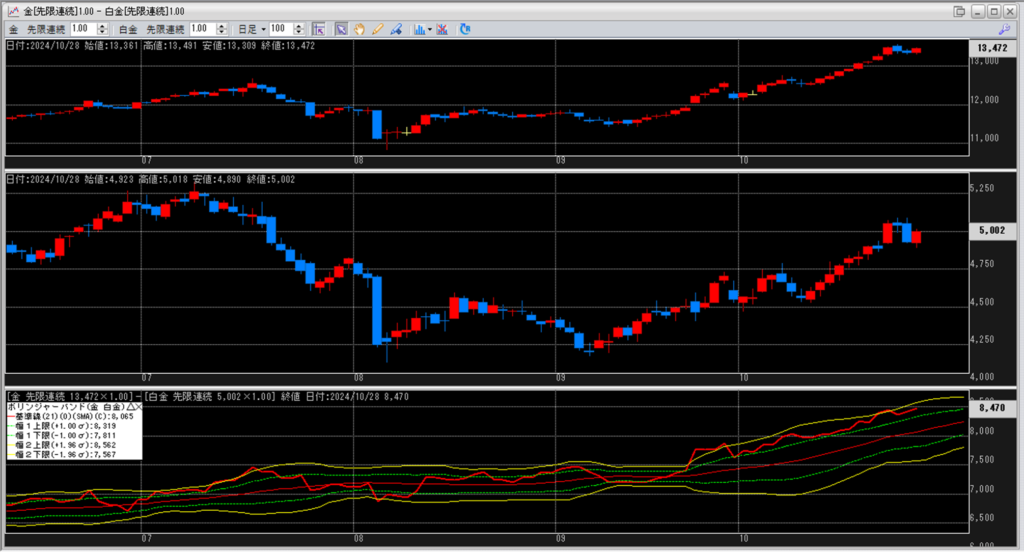
Task: Click the blue brush line-style tool
Action: [396, 29]
